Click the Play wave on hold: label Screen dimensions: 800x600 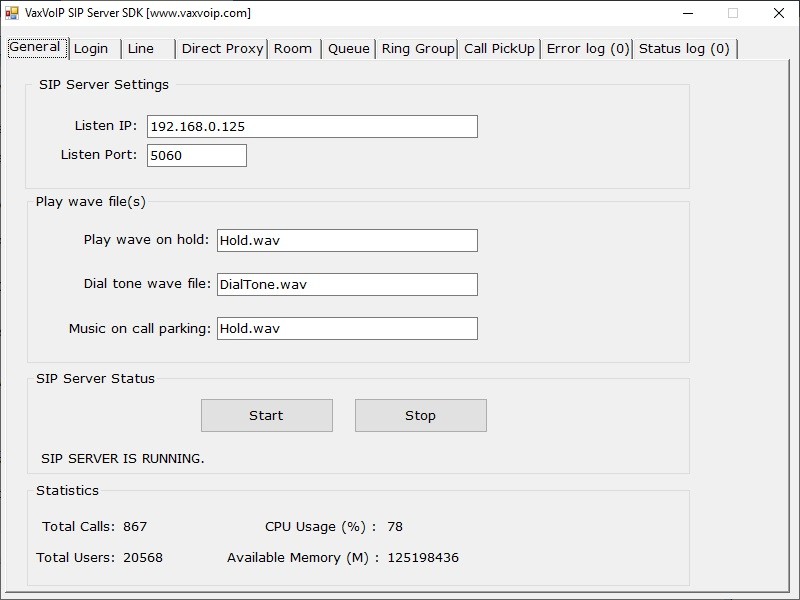point(146,239)
